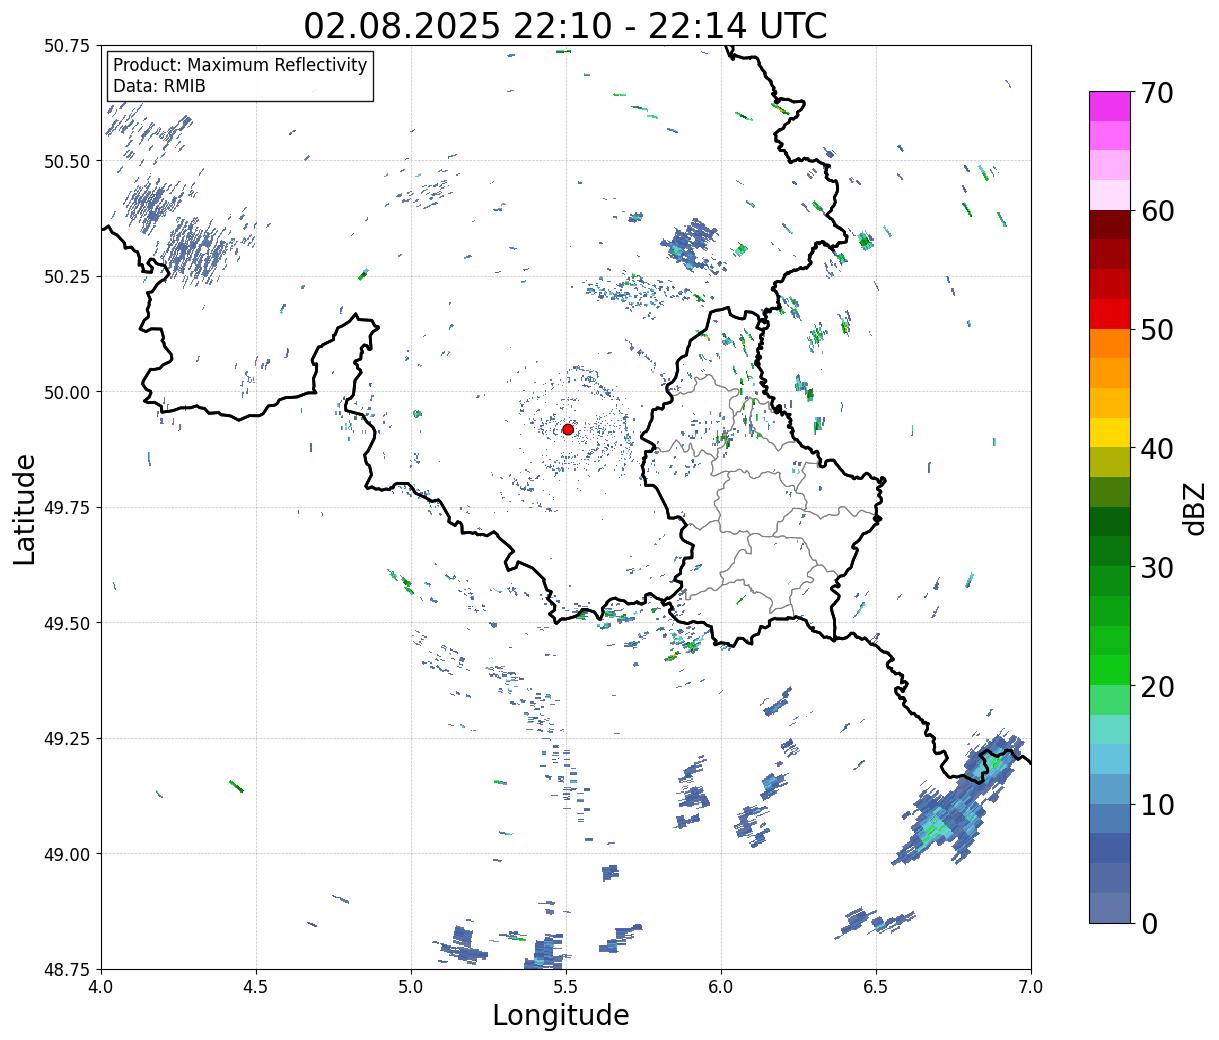Pick the dark red swatch just below 60 dBZ
This screenshot has height=1040, width=1219.
1110,224
